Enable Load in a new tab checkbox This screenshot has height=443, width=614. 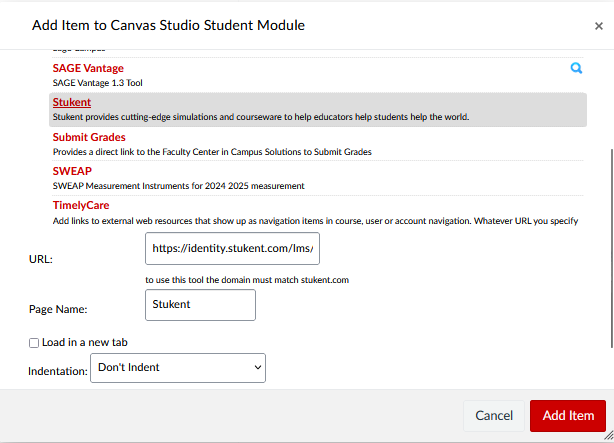pos(34,342)
